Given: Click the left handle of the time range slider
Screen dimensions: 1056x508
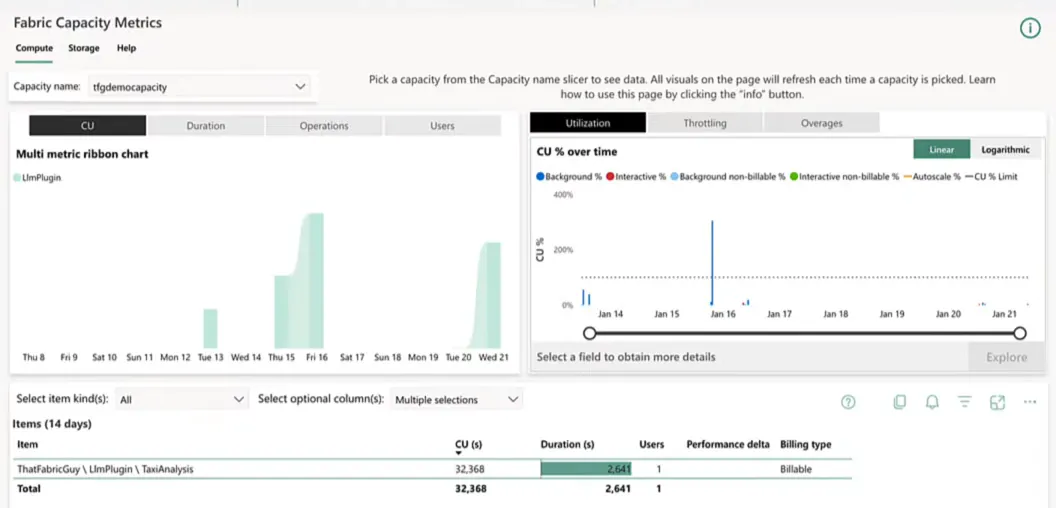Looking at the screenshot, I should click(590, 333).
